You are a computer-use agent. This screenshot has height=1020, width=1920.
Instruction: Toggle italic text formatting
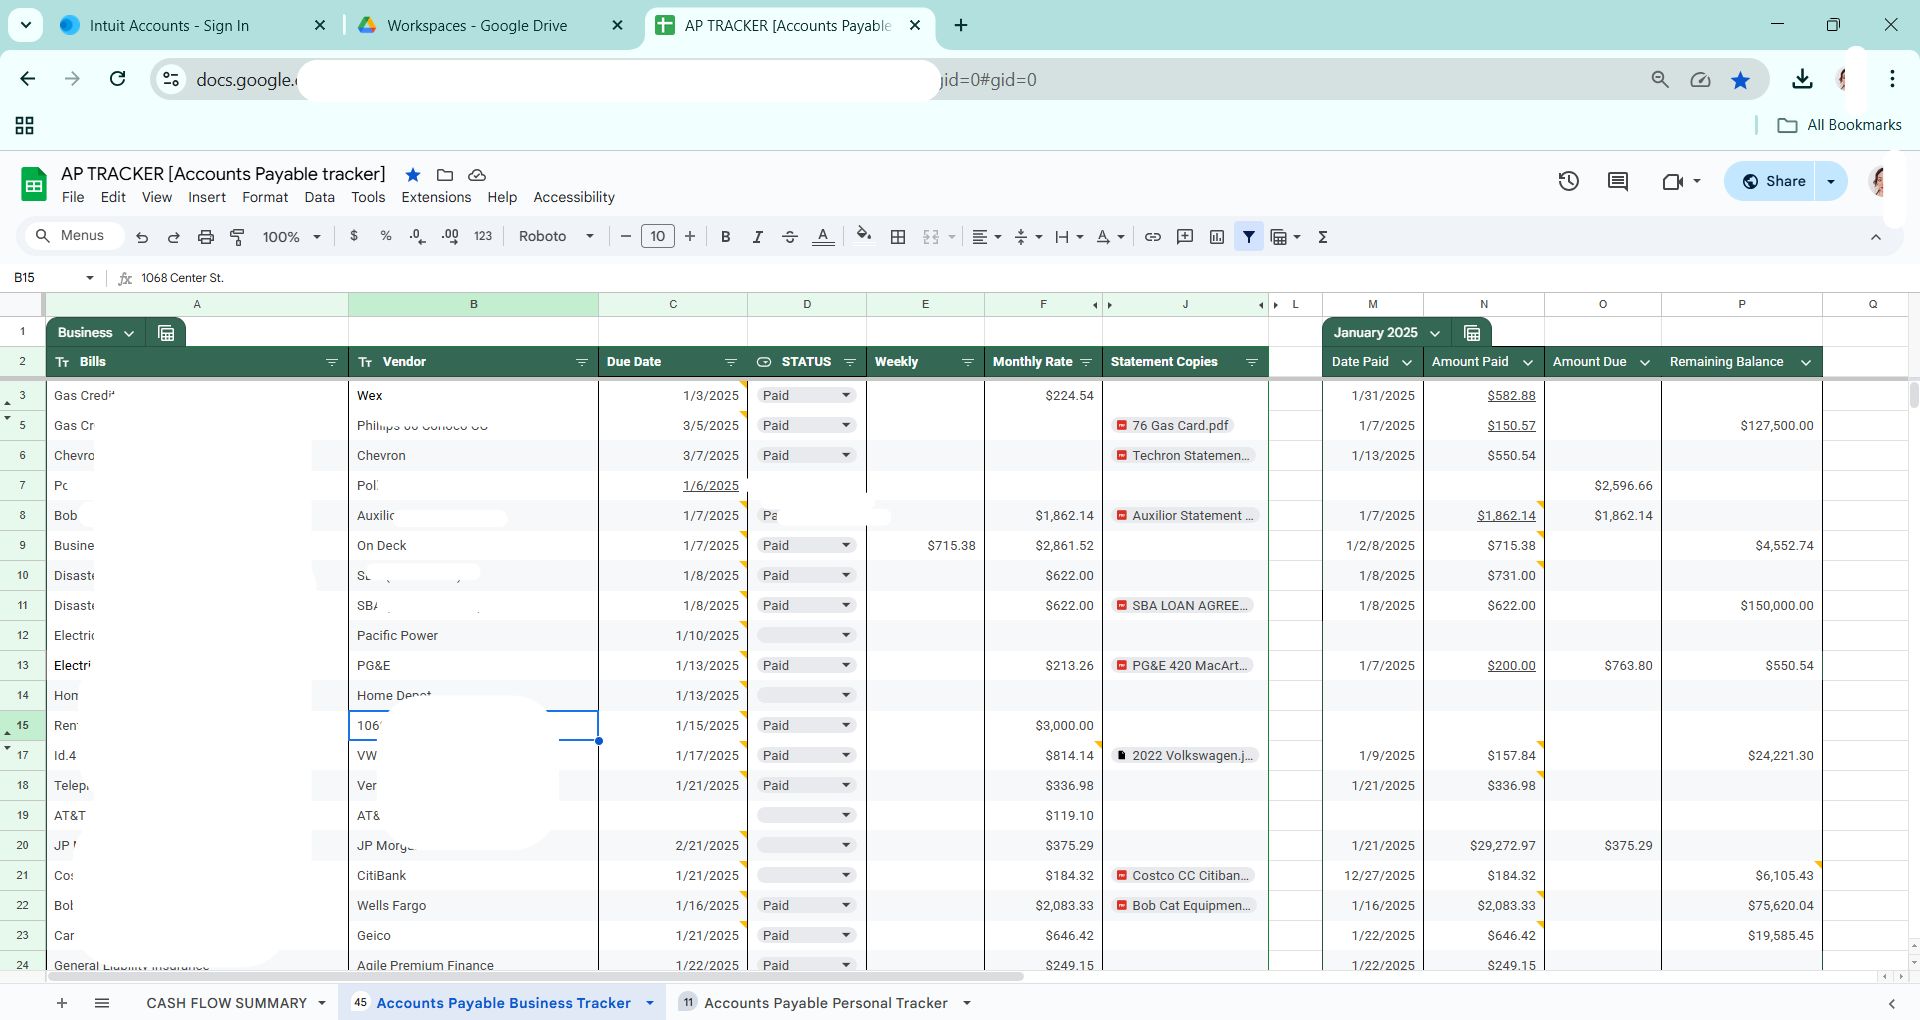click(757, 237)
